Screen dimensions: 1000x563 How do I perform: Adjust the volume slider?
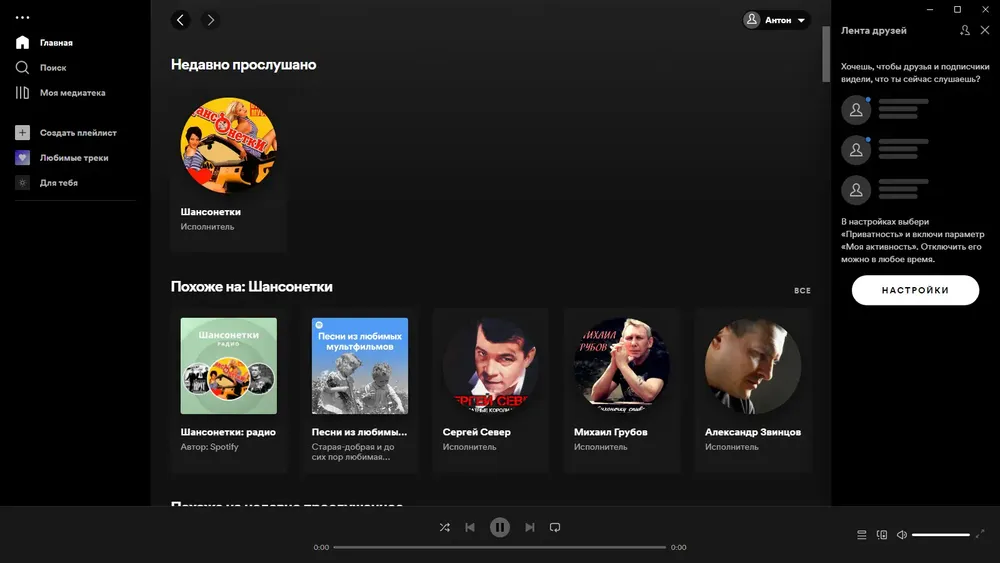pyautogui.click(x=941, y=534)
